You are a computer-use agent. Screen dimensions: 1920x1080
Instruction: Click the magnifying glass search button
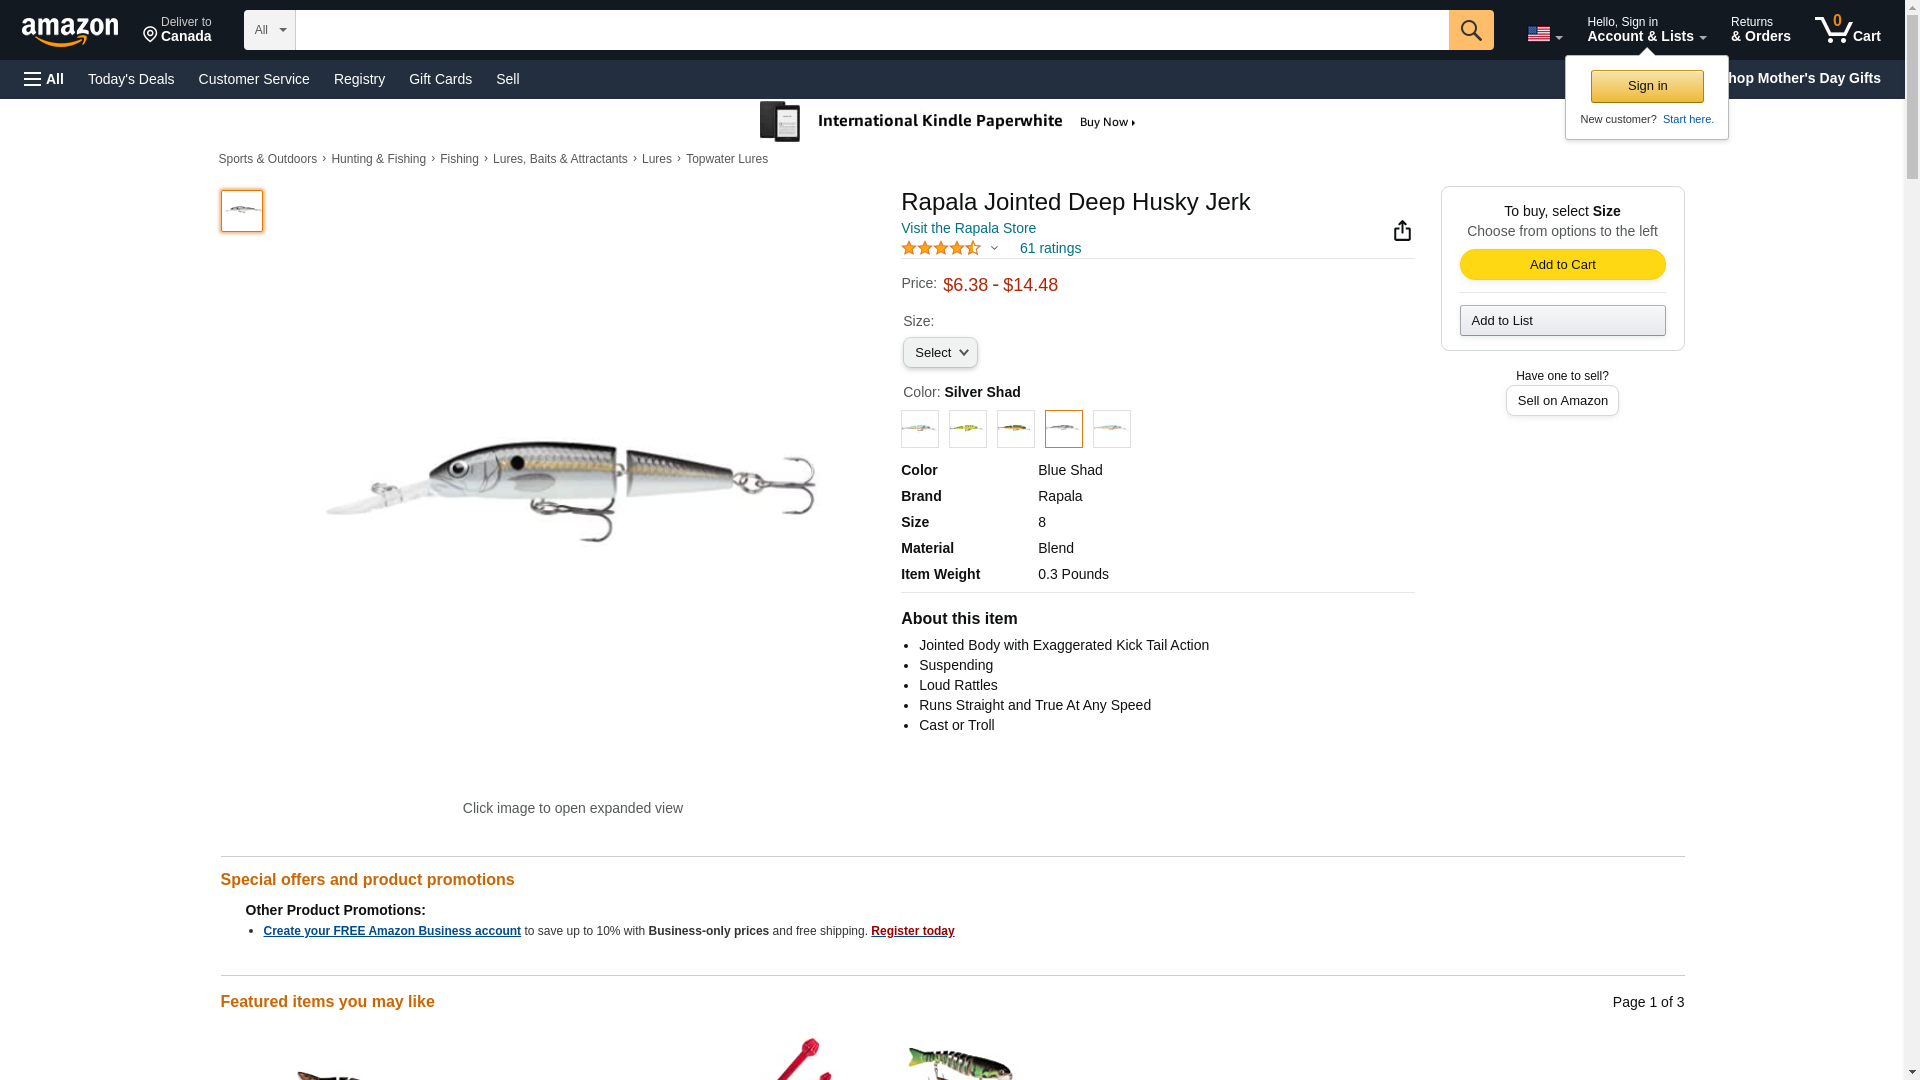1470,30
